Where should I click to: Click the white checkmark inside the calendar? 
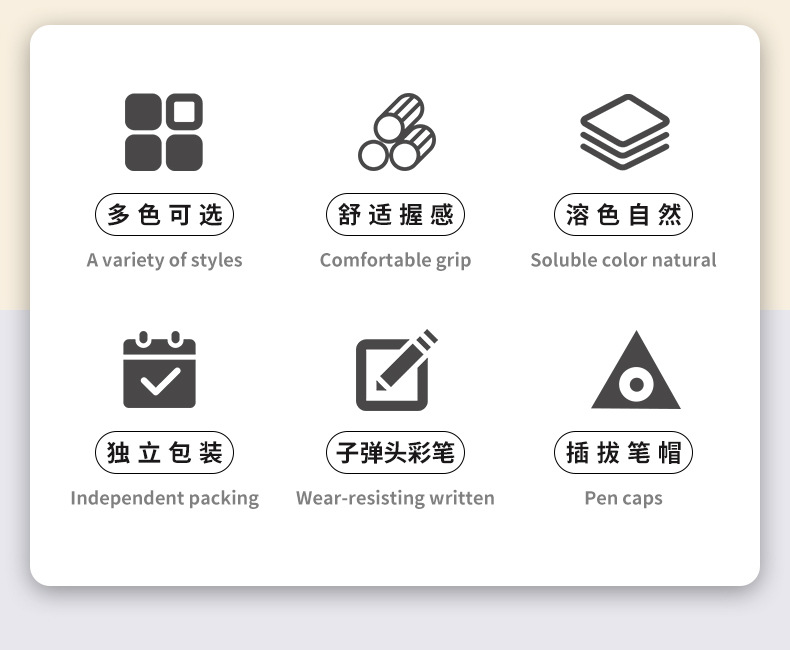point(160,381)
